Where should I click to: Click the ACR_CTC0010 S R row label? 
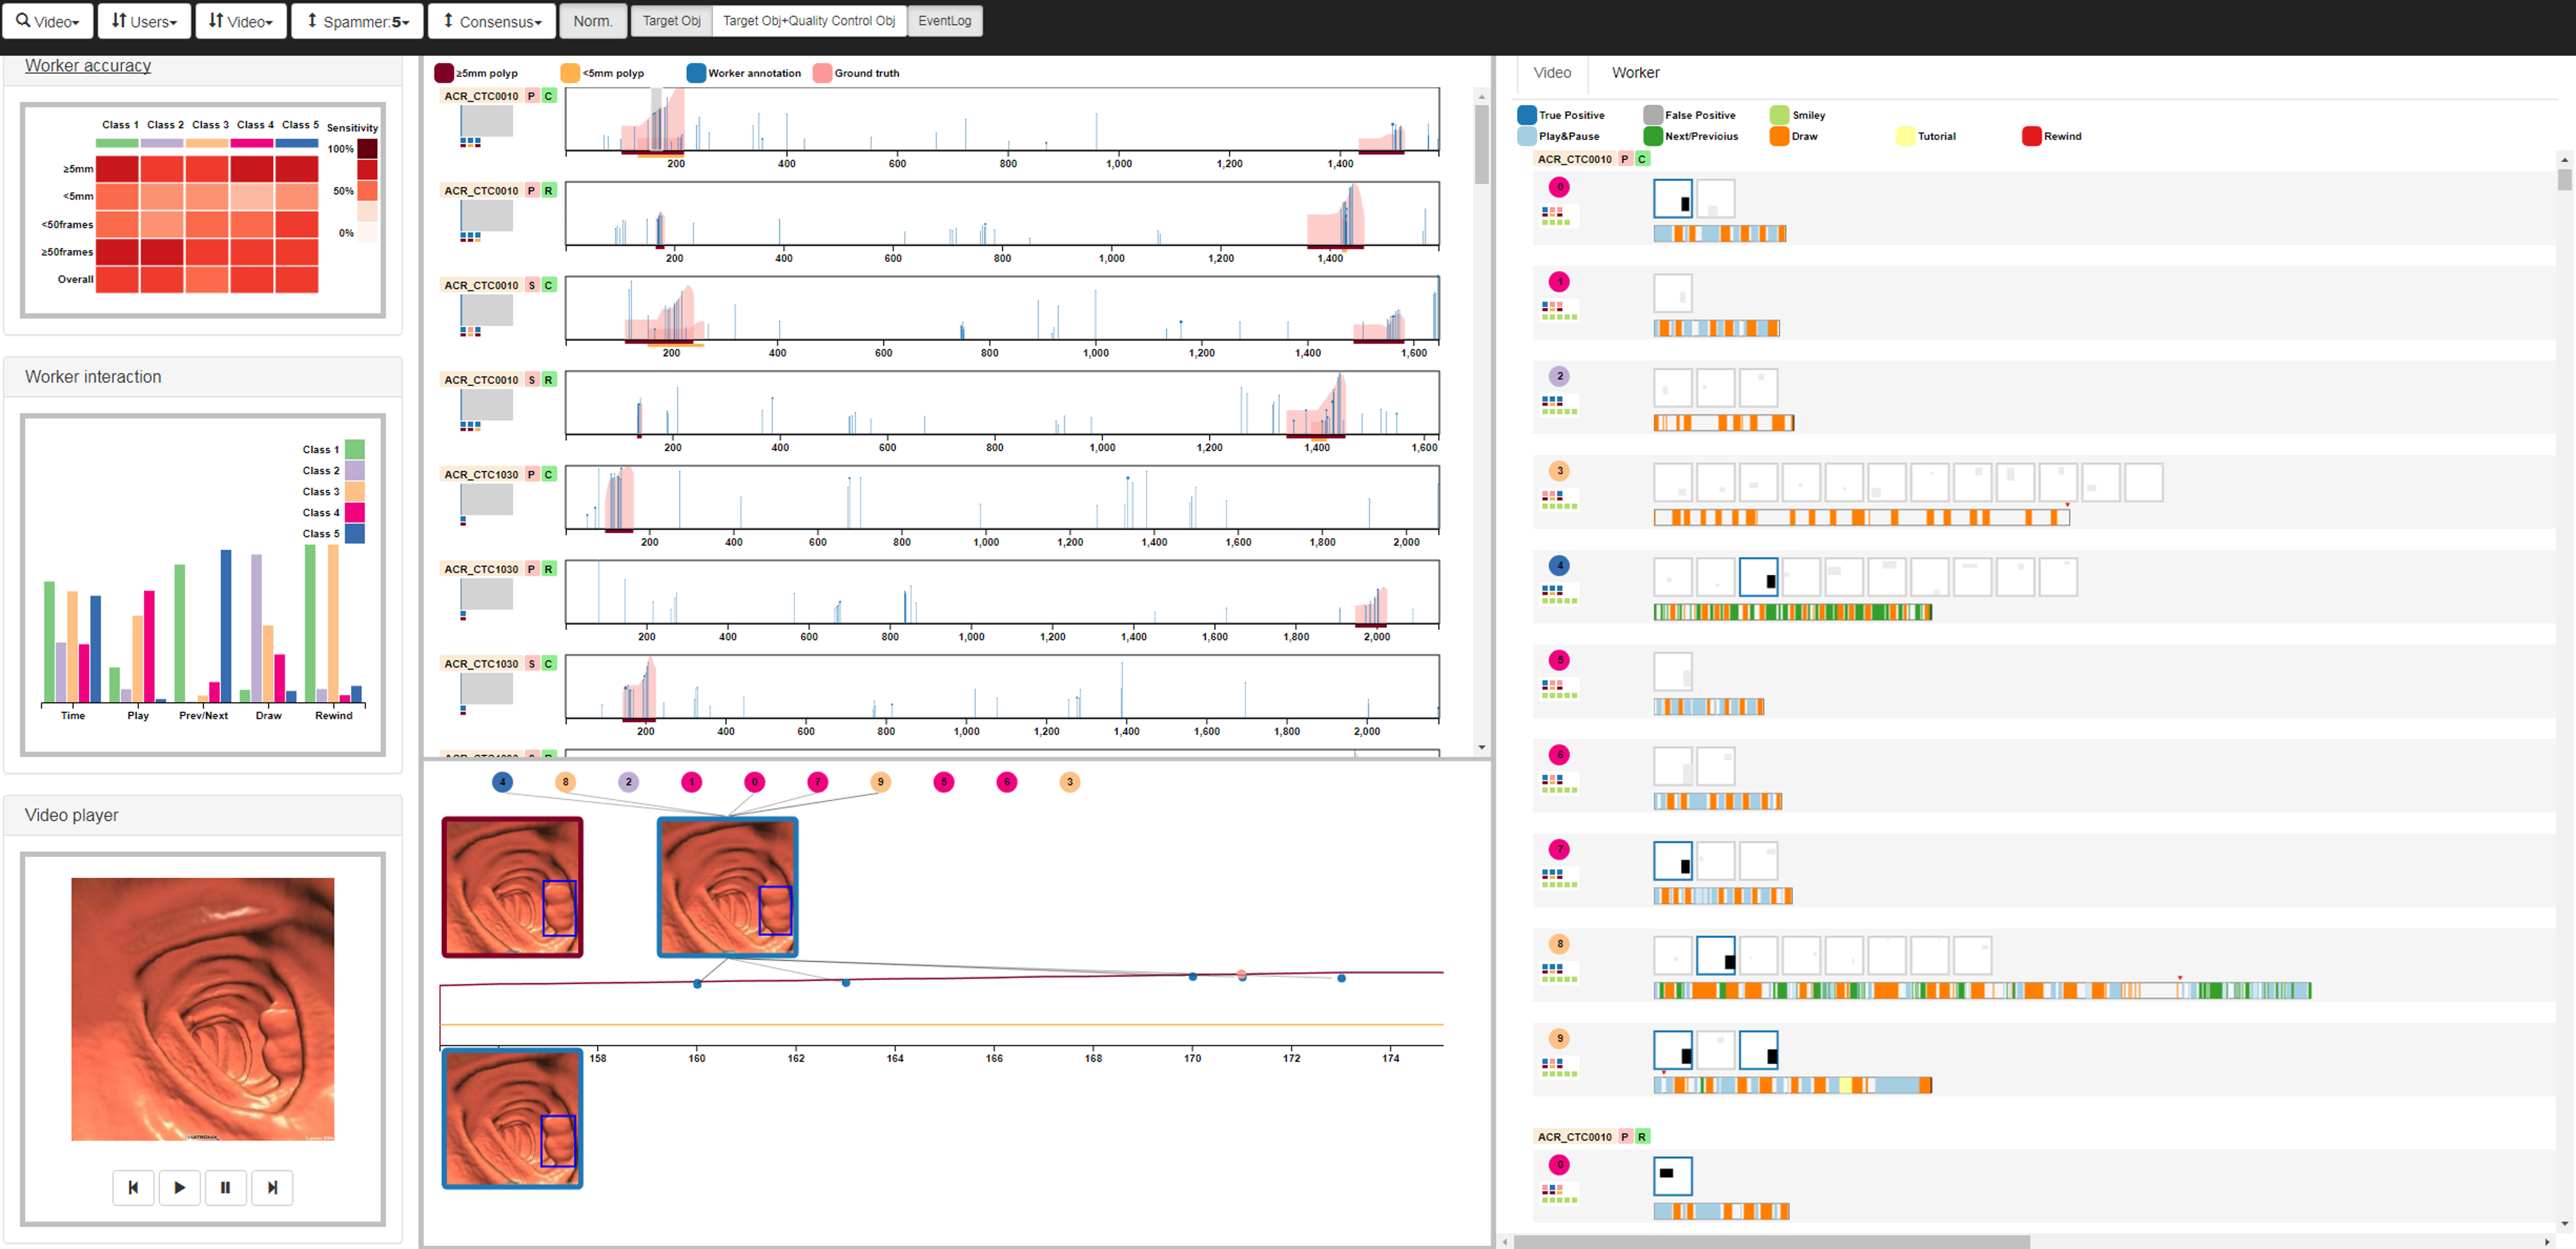pyautogui.click(x=498, y=380)
